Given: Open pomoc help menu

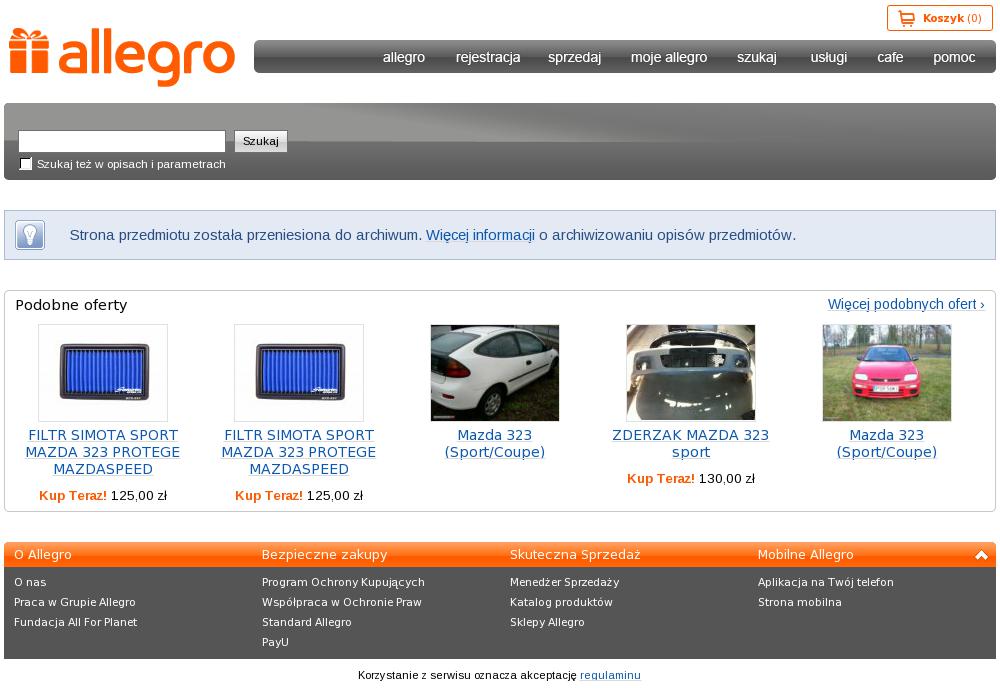Looking at the screenshot, I should 954,57.
